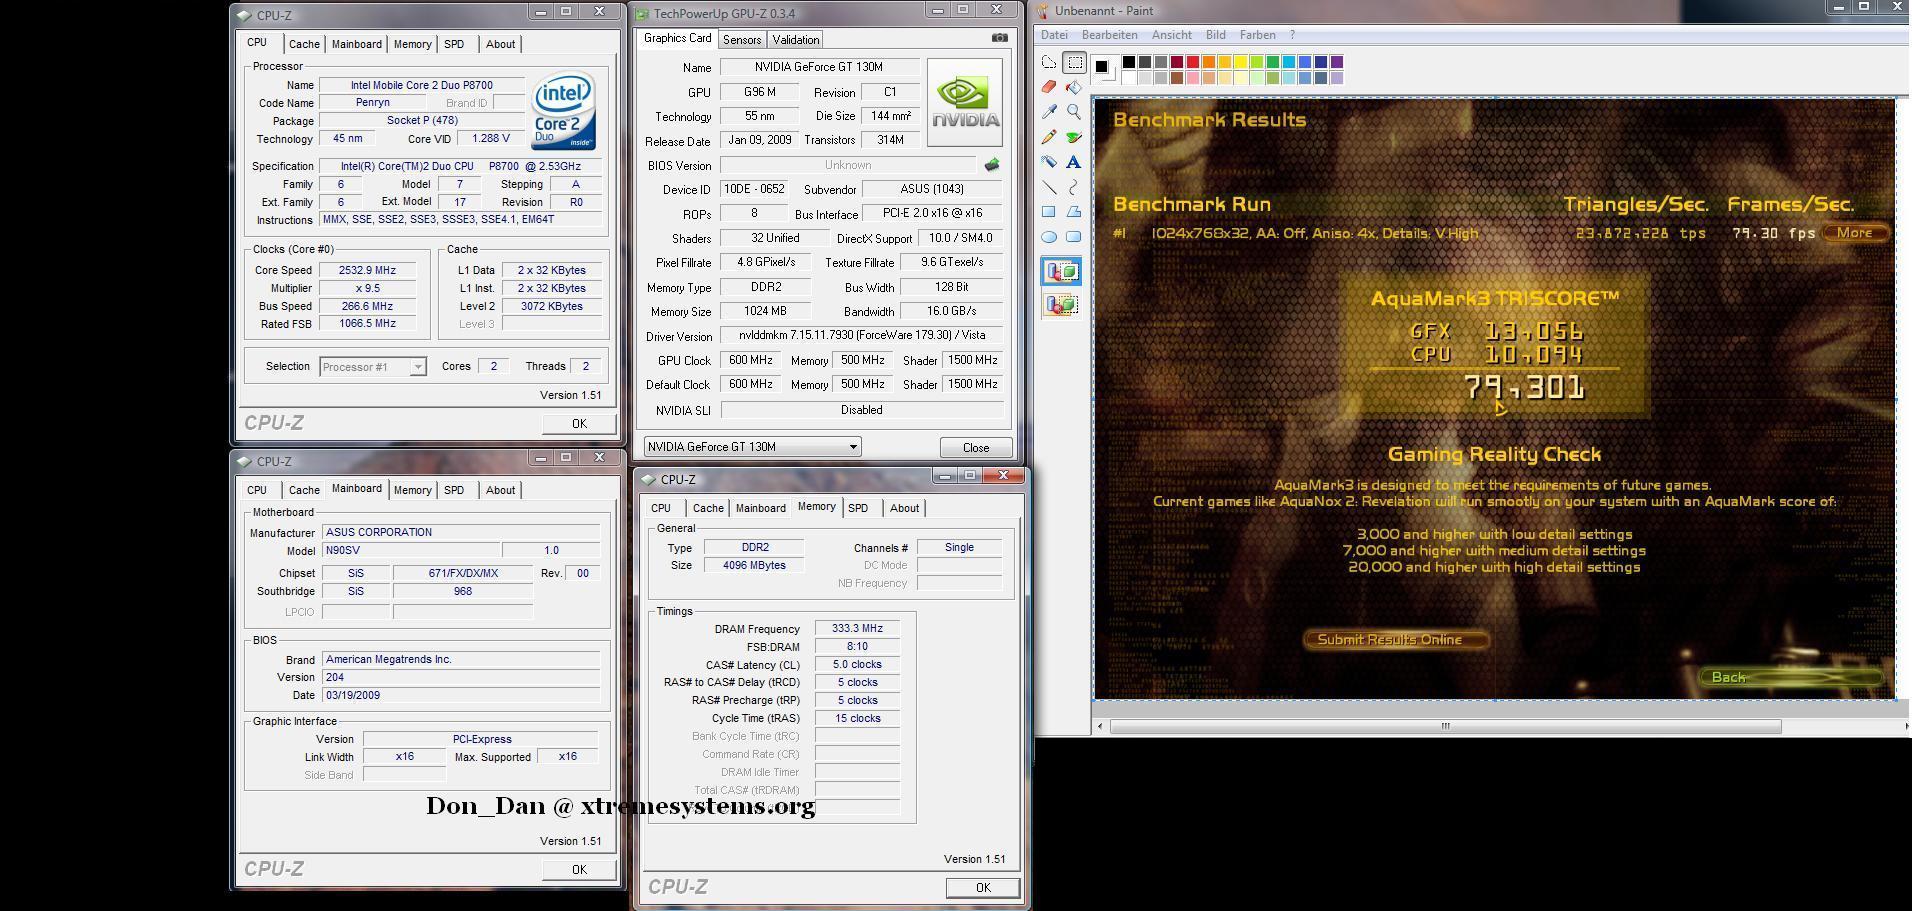Click Close button in GPU-Z
1912x911 pixels.
tap(976, 447)
